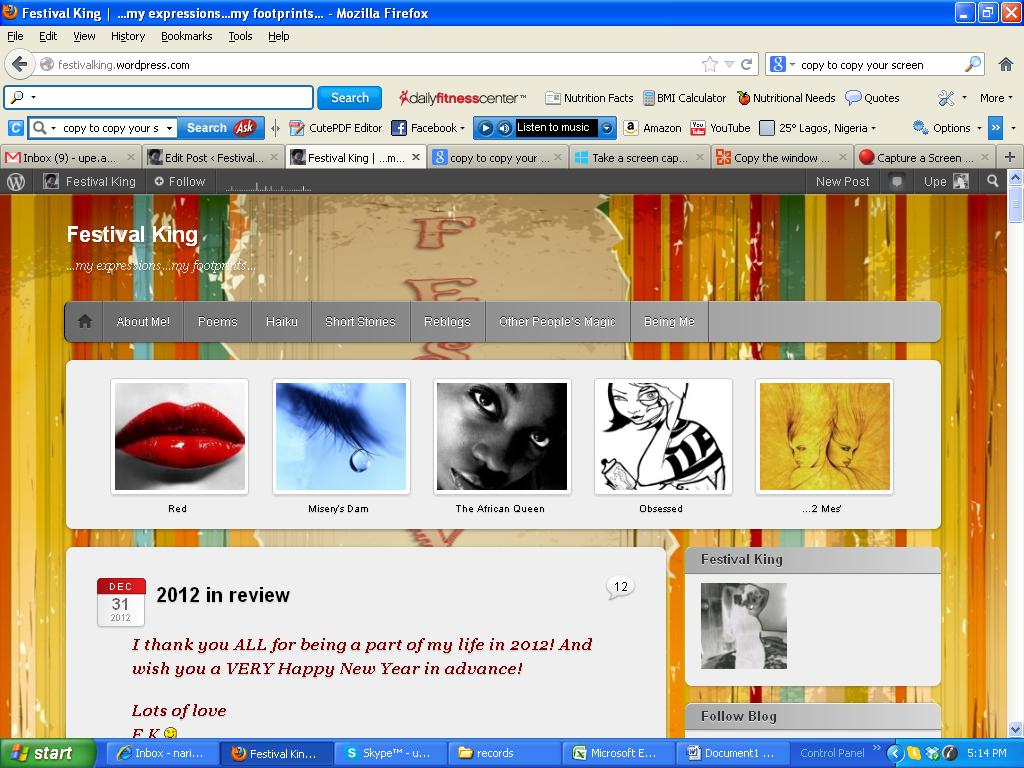Open the WordPress admin bar search icon

992,181
